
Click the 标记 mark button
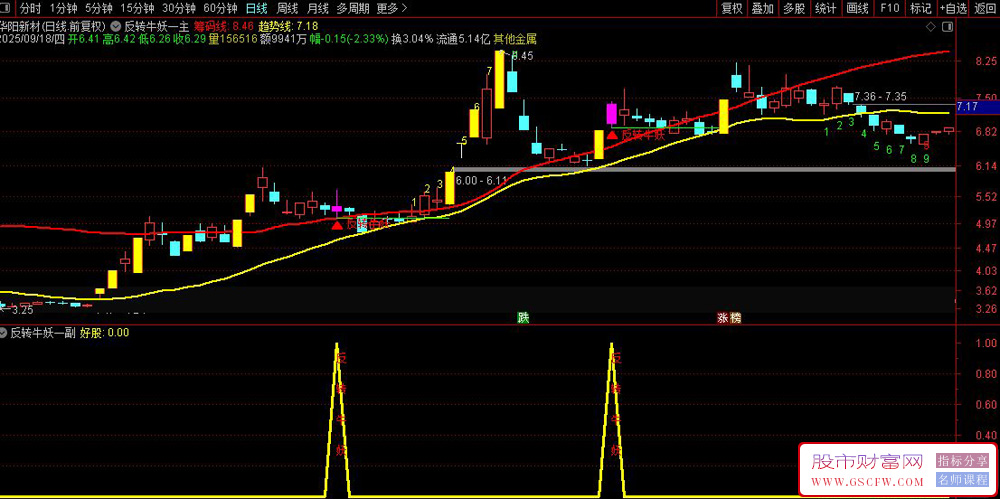coord(921,8)
